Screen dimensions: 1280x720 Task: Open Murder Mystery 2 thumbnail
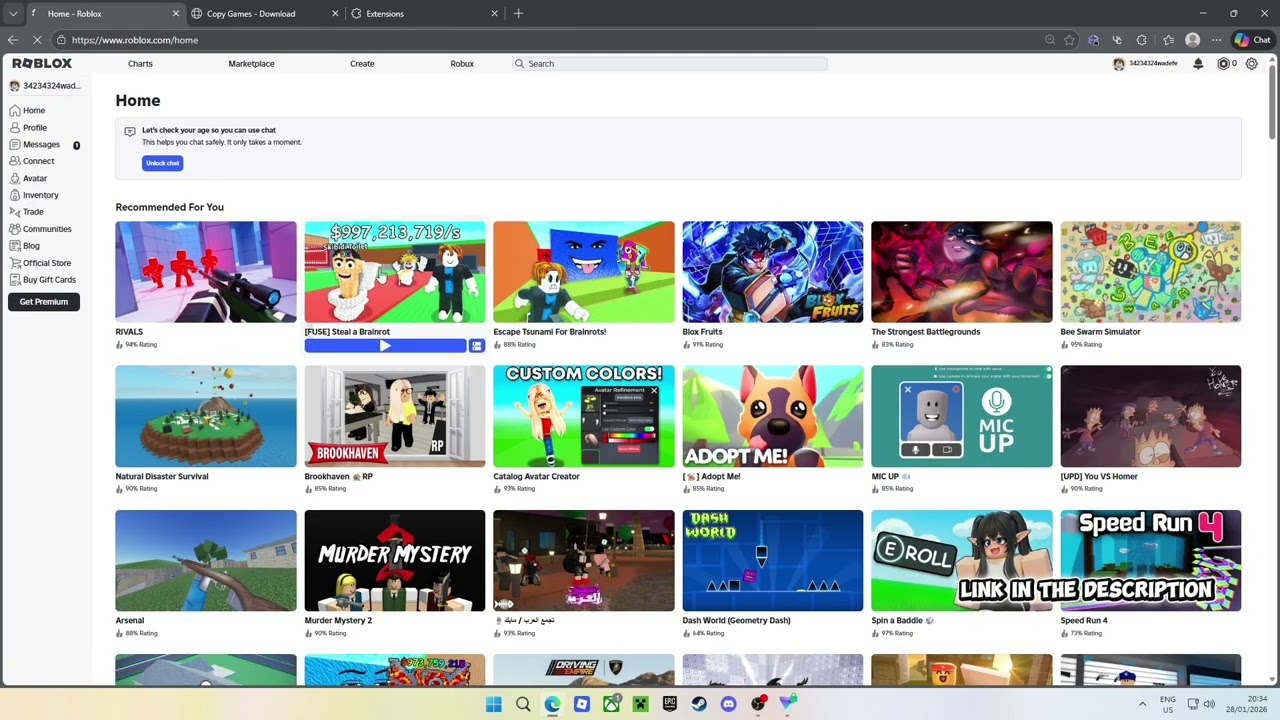395,561
